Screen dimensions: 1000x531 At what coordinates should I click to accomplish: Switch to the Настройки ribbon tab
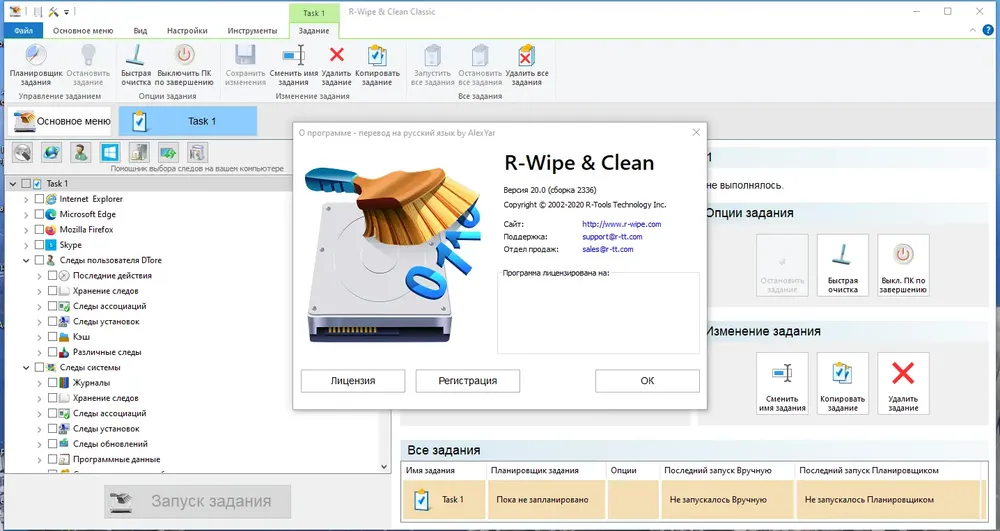click(x=187, y=31)
